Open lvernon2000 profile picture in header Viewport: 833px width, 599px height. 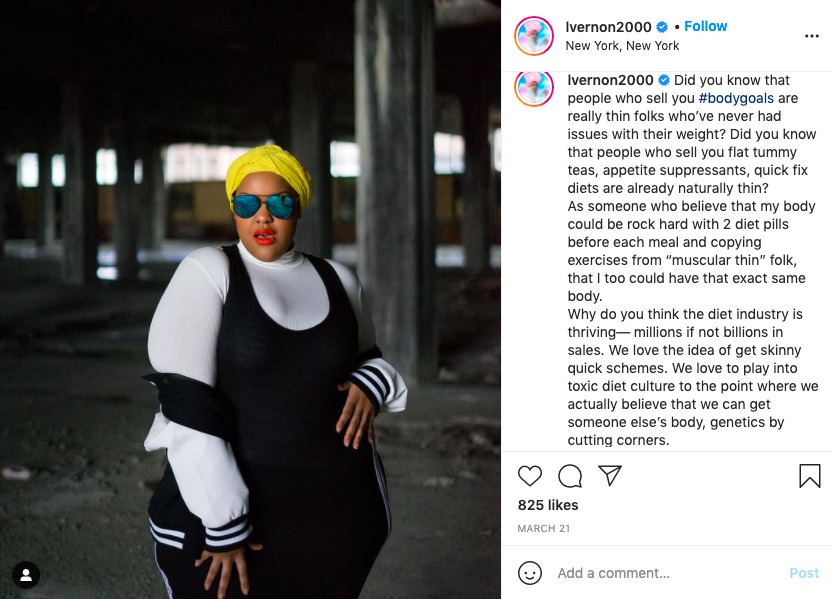[534, 36]
